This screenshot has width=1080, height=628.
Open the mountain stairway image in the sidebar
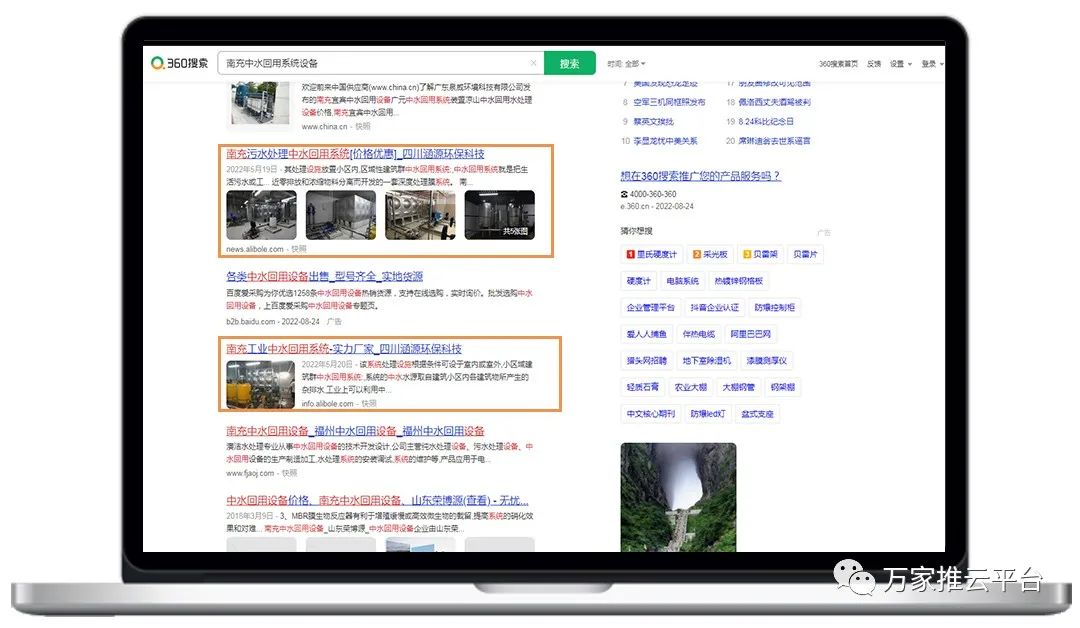678,497
